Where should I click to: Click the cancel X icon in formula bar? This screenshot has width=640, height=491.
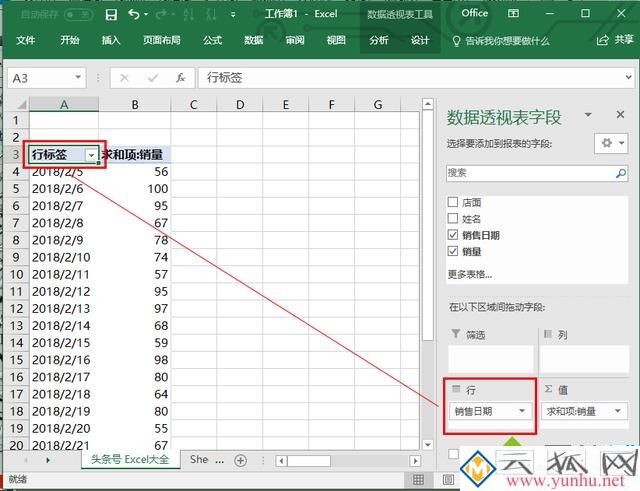(124, 78)
